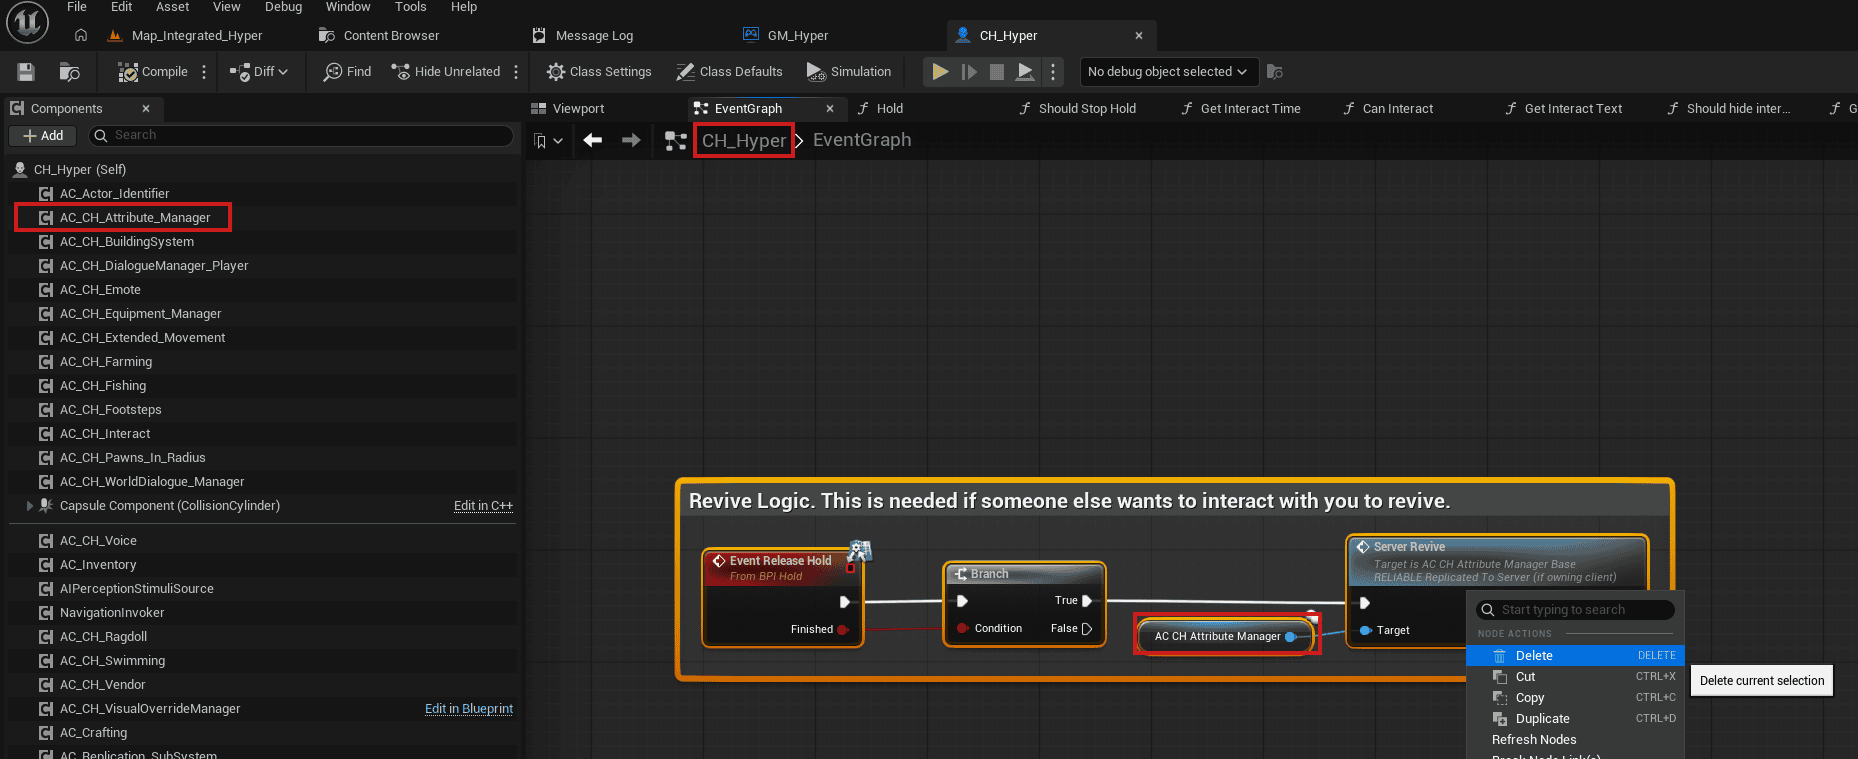Open the Edit menu
Viewport: 1858px width, 759px height.
click(122, 7)
